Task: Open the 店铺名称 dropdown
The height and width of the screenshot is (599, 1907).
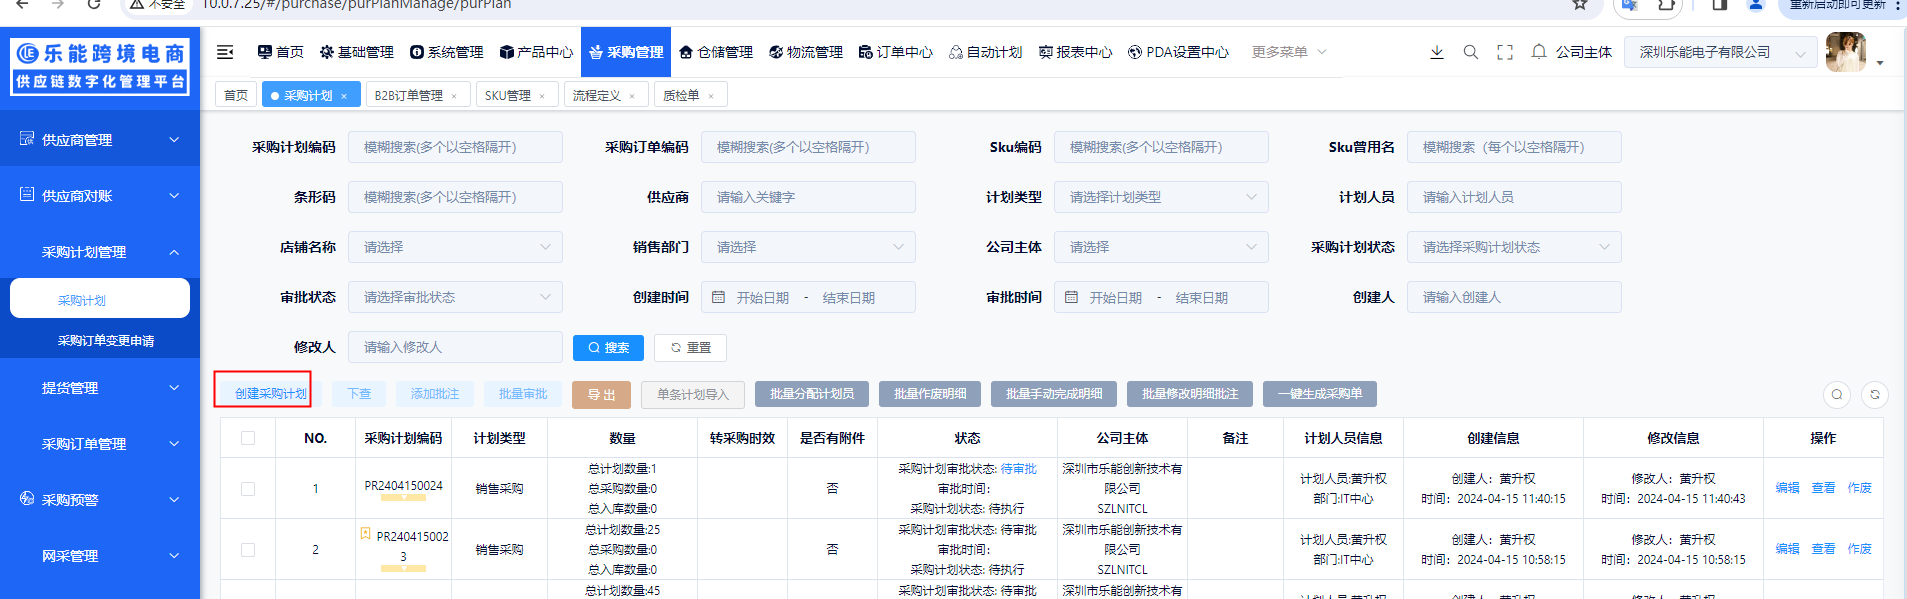Action: coord(455,247)
